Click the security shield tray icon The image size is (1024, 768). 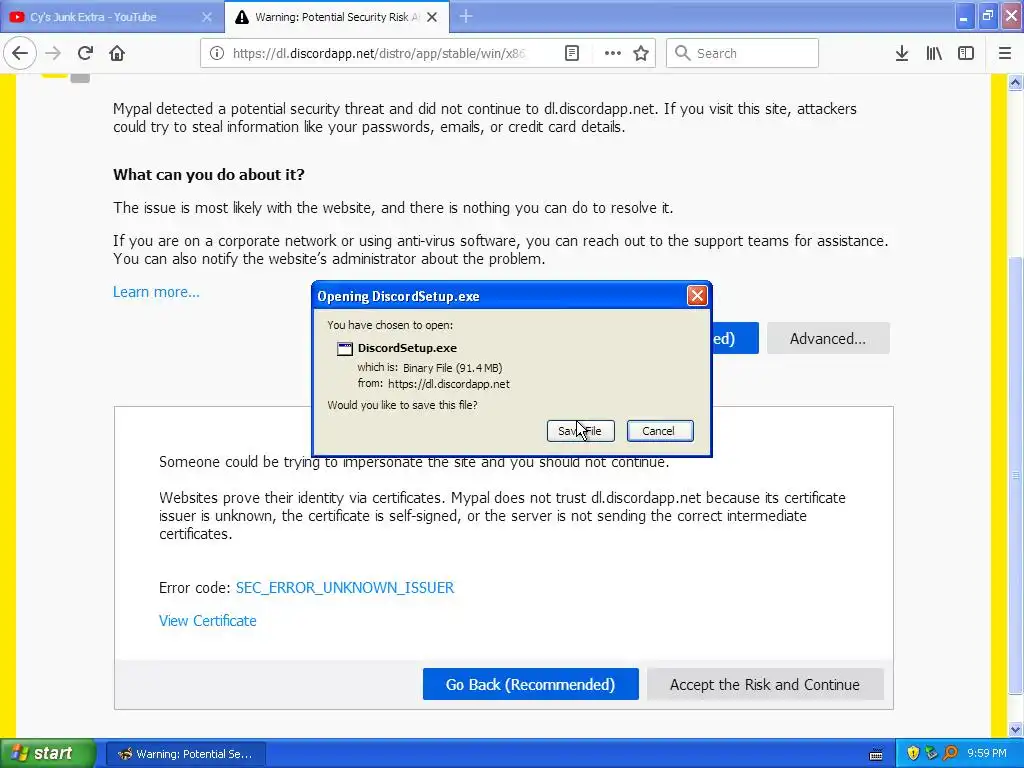point(913,754)
